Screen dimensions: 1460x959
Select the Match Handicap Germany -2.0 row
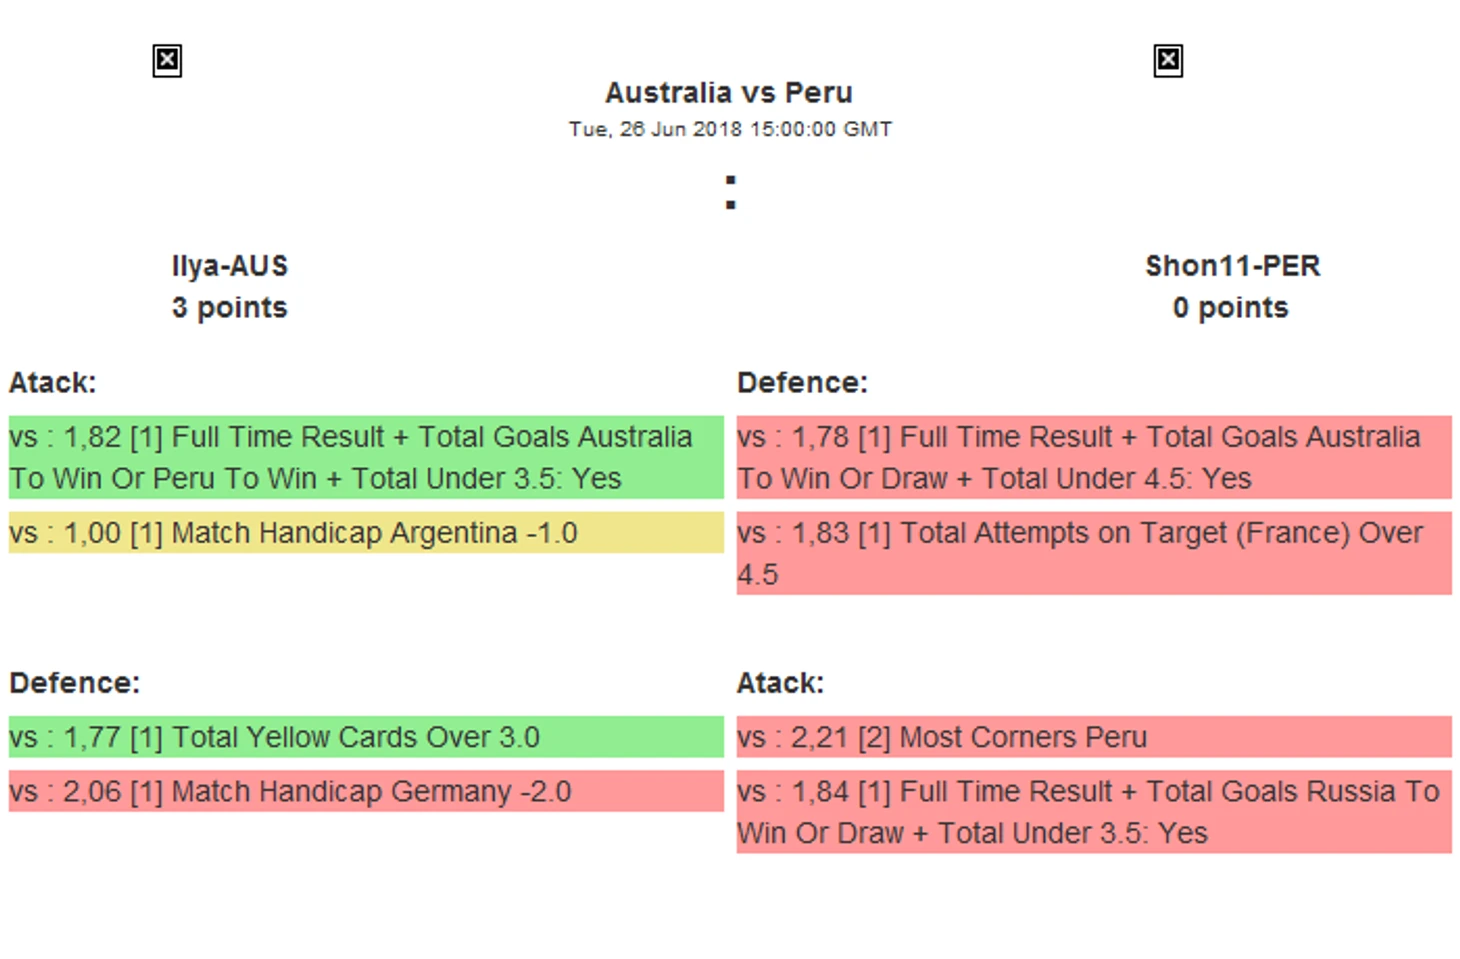[366, 791]
